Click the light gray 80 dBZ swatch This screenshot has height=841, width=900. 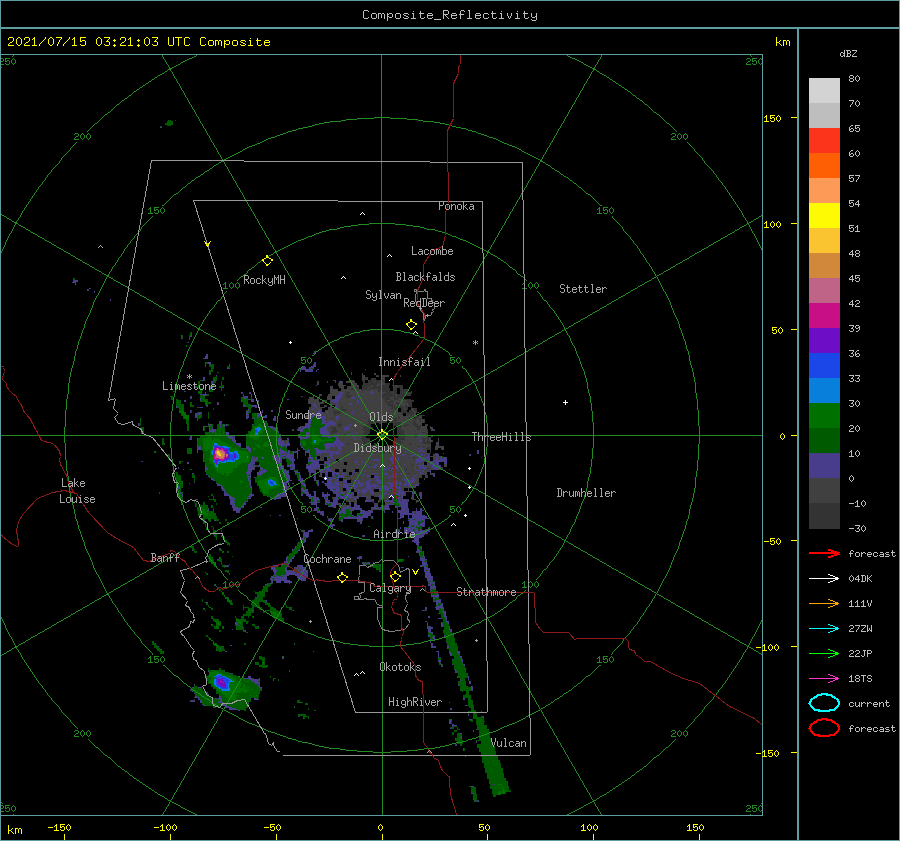824,90
